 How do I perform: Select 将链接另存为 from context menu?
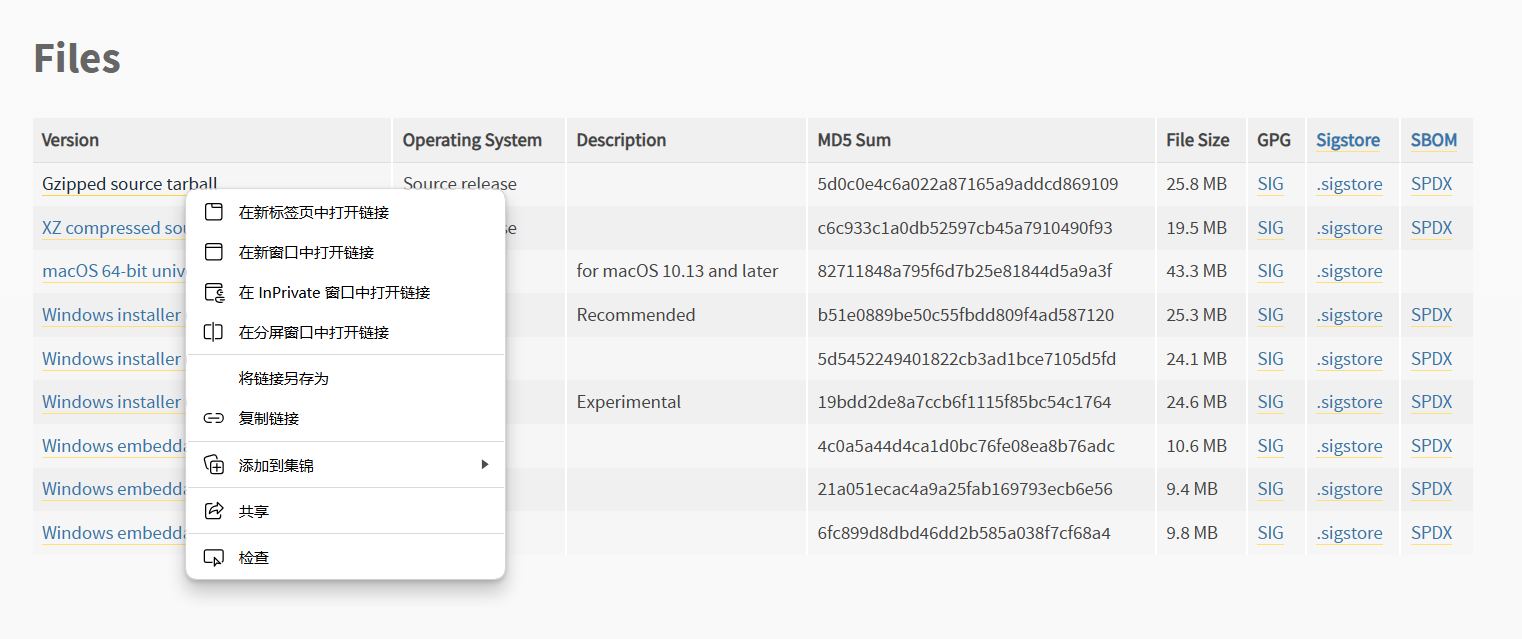coord(283,378)
